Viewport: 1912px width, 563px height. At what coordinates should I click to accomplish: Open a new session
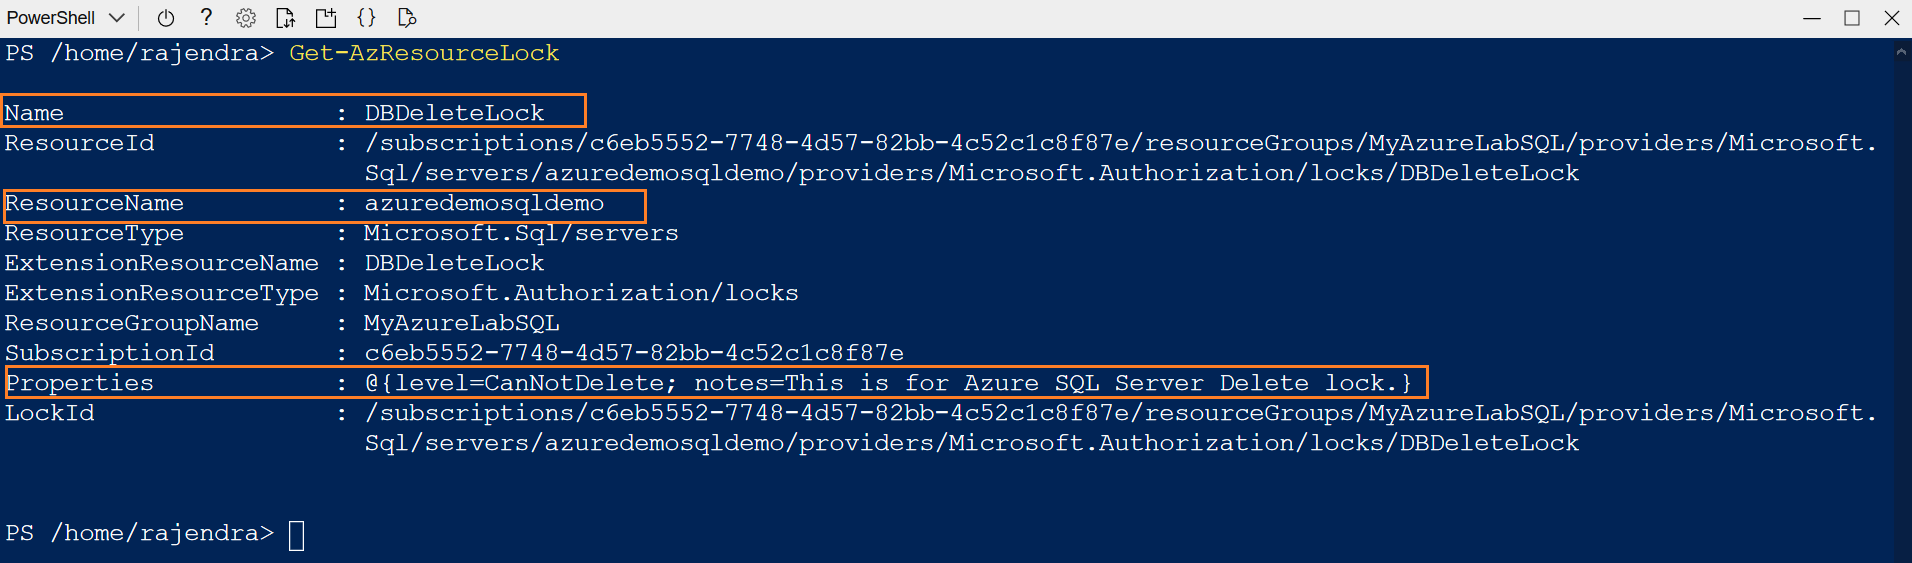click(x=326, y=18)
